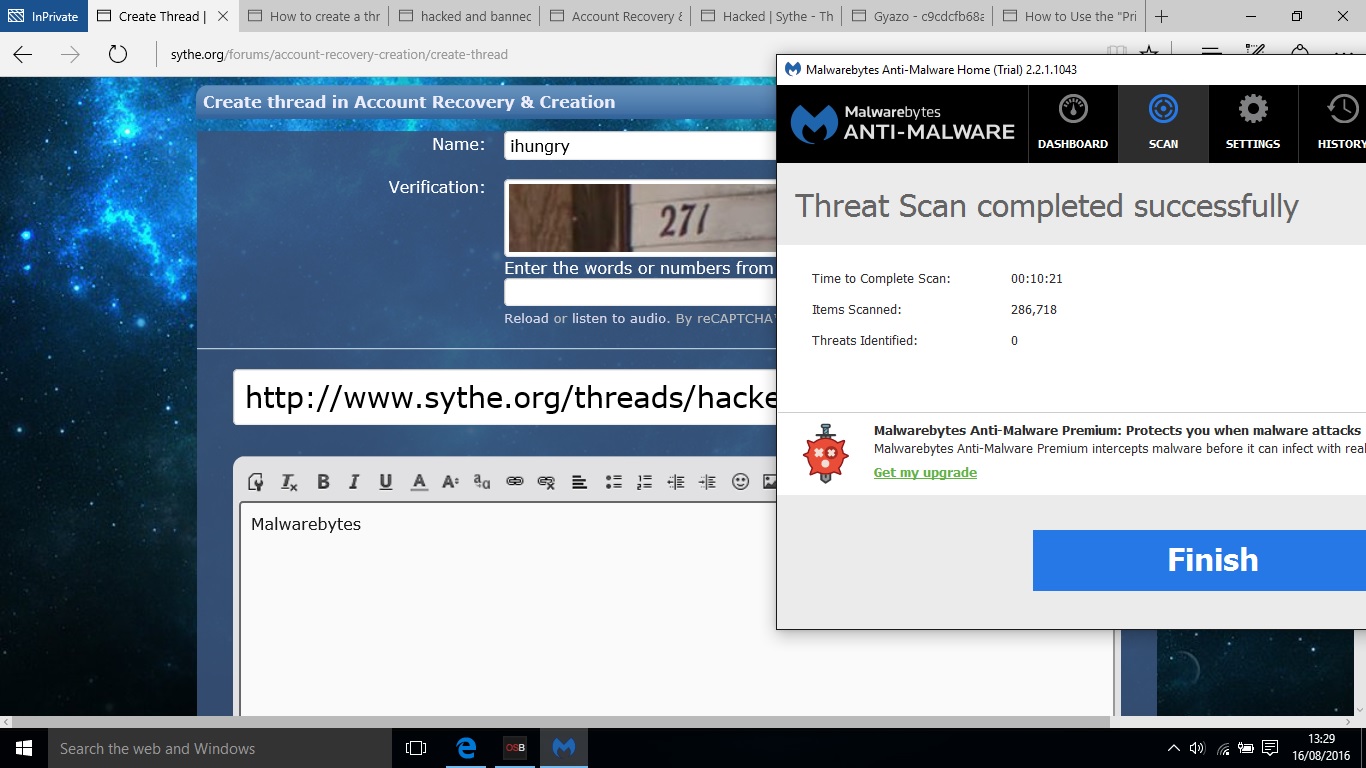Image resolution: width=1366 pixels, height=768 pixels.
Task: Click the browser Back arrow
Action: click(x=22, y=54)
